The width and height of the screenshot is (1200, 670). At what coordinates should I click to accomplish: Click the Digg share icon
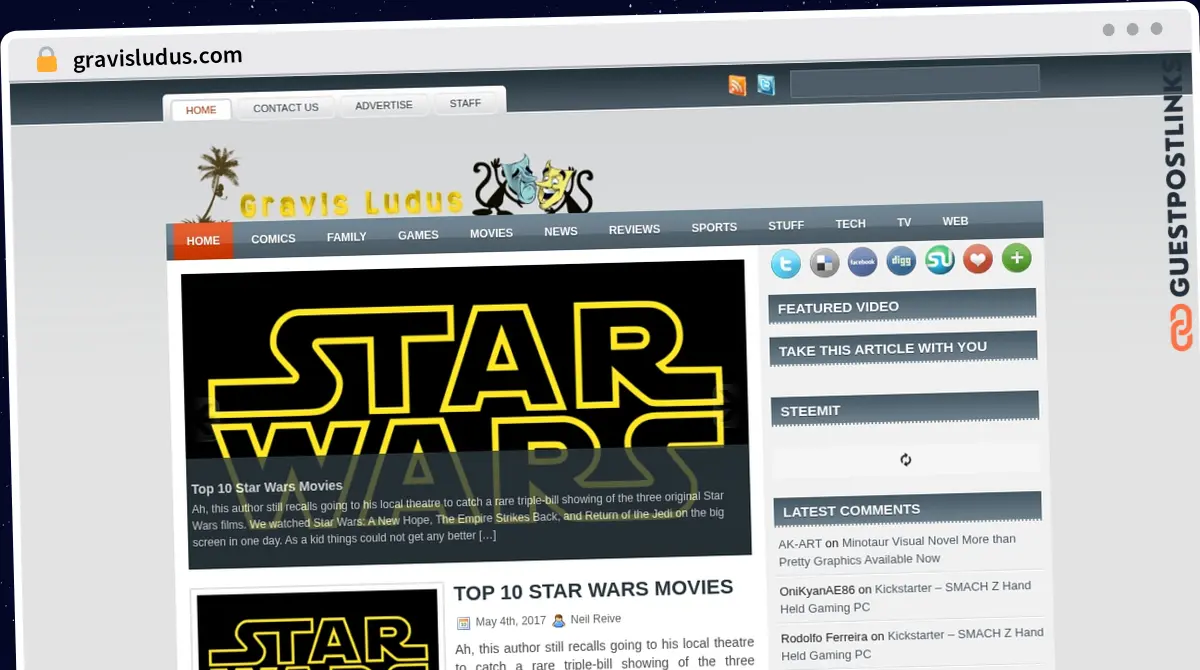point(900,261)
